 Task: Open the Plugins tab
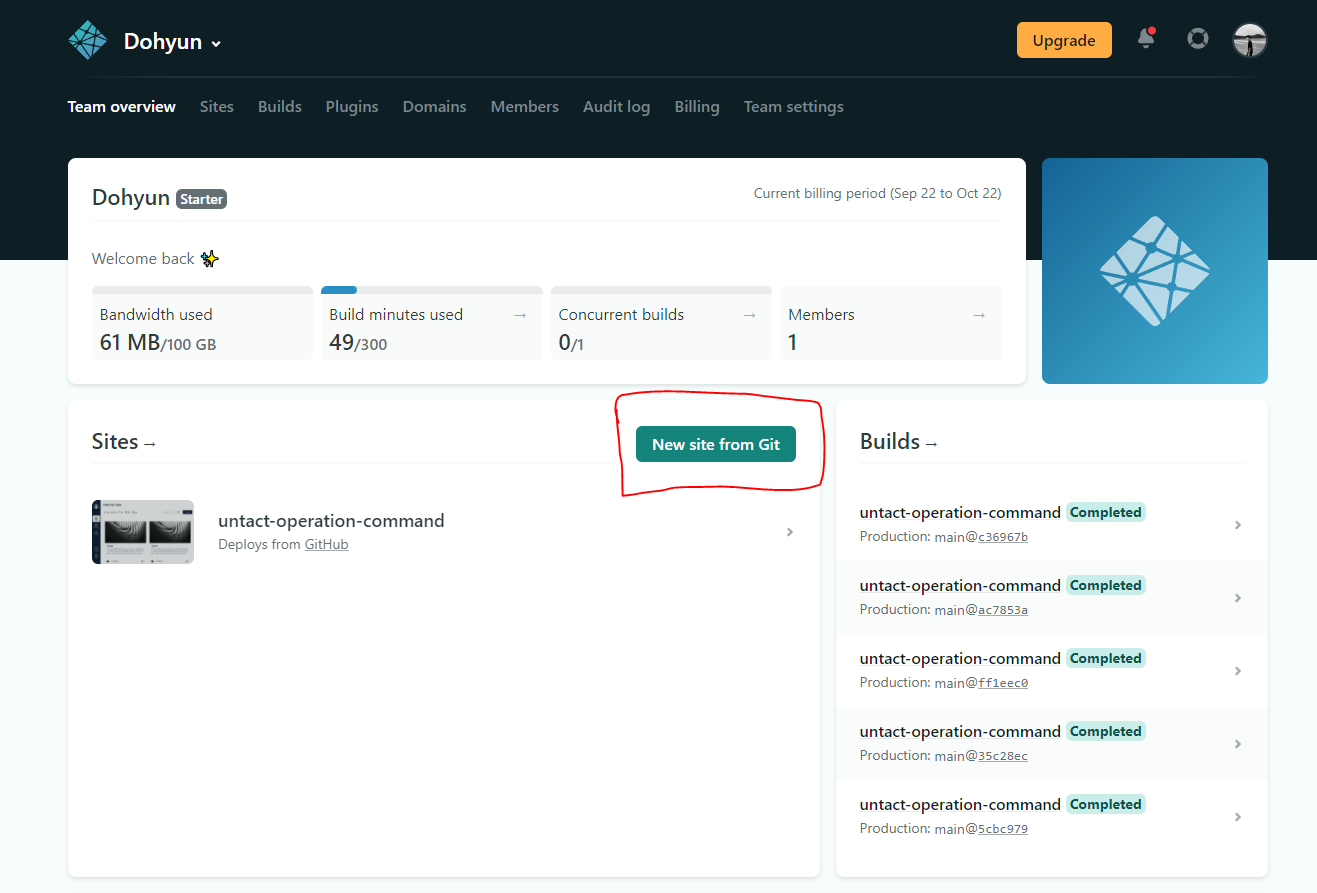point(352,107)
